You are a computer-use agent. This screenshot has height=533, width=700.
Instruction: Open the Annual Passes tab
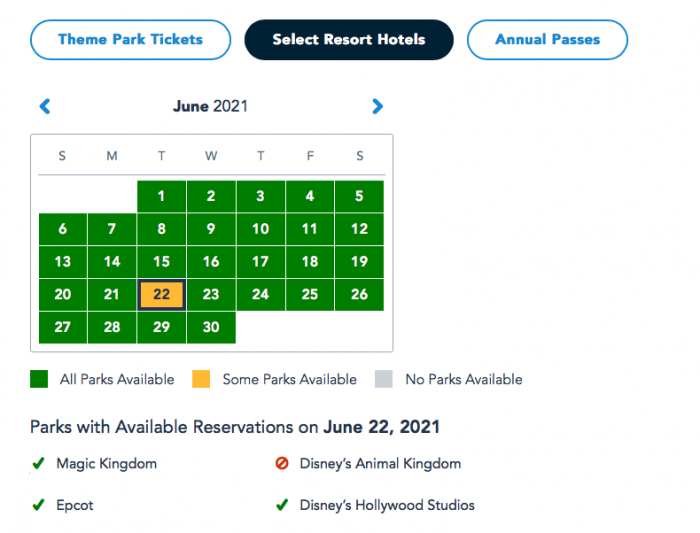pyautogui.click(x=548, y=40)
